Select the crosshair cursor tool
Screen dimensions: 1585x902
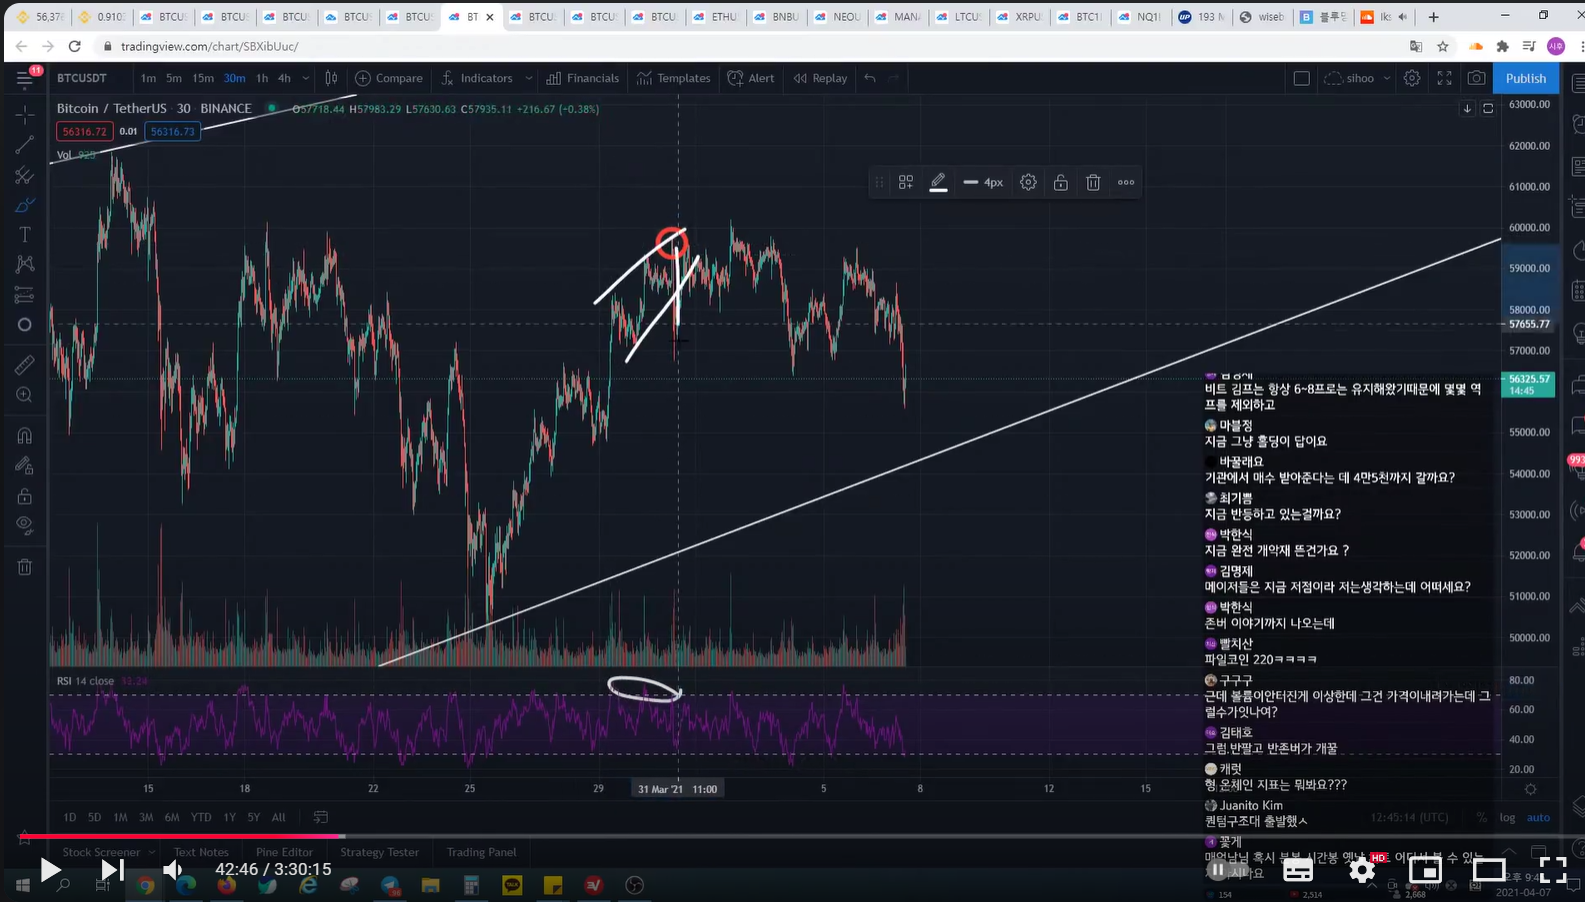click(x=25, y=115)
